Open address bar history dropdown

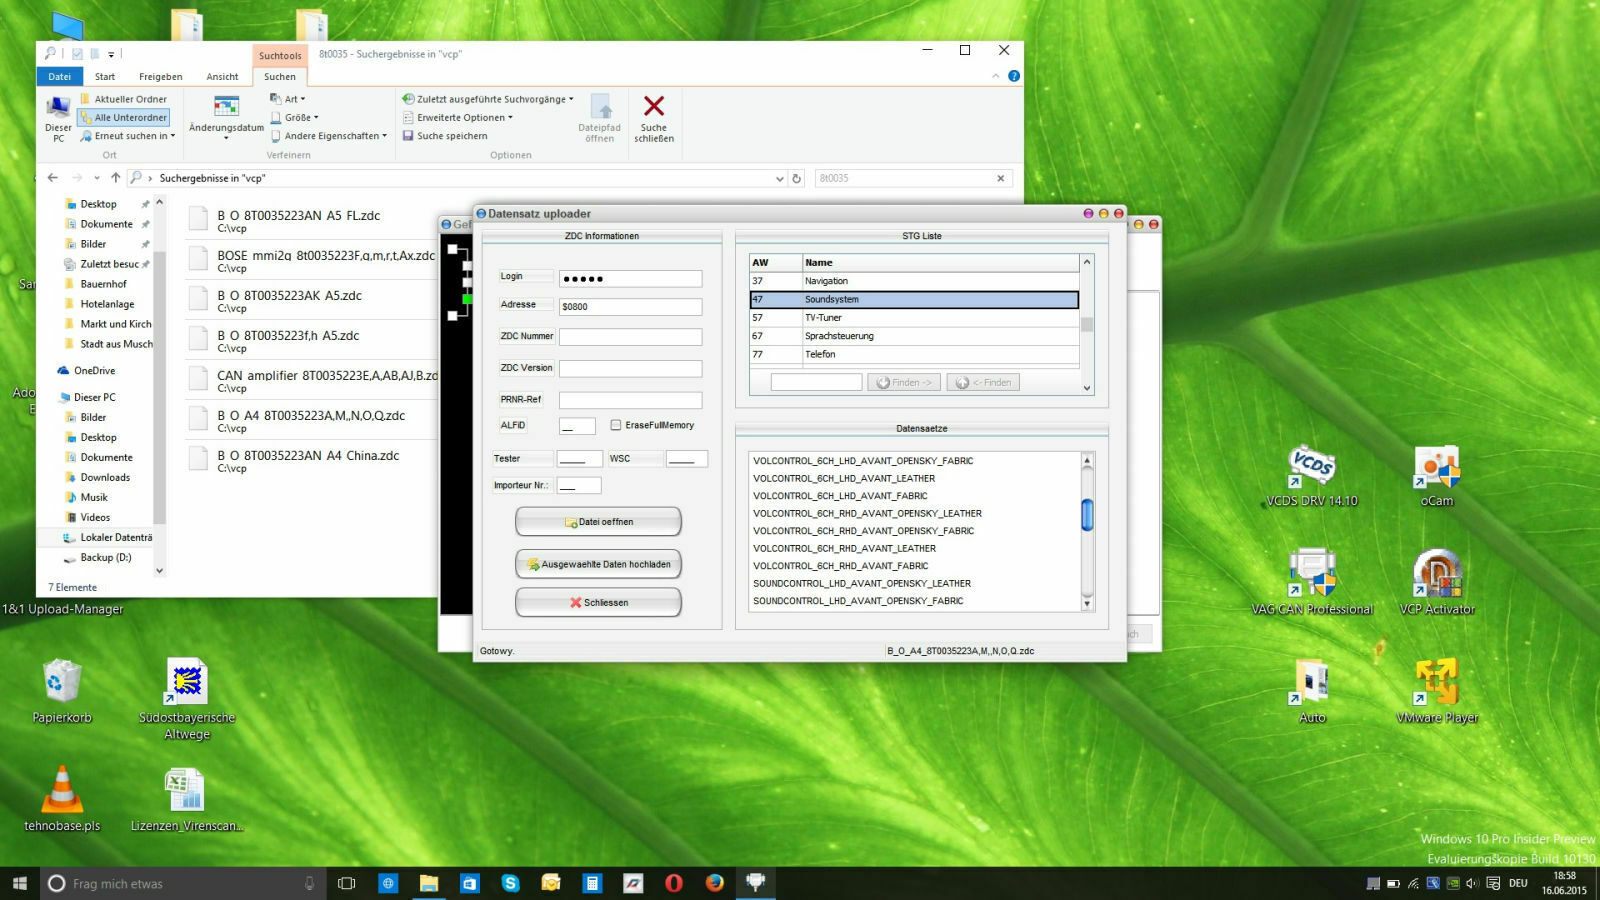[x=780, y=178]
